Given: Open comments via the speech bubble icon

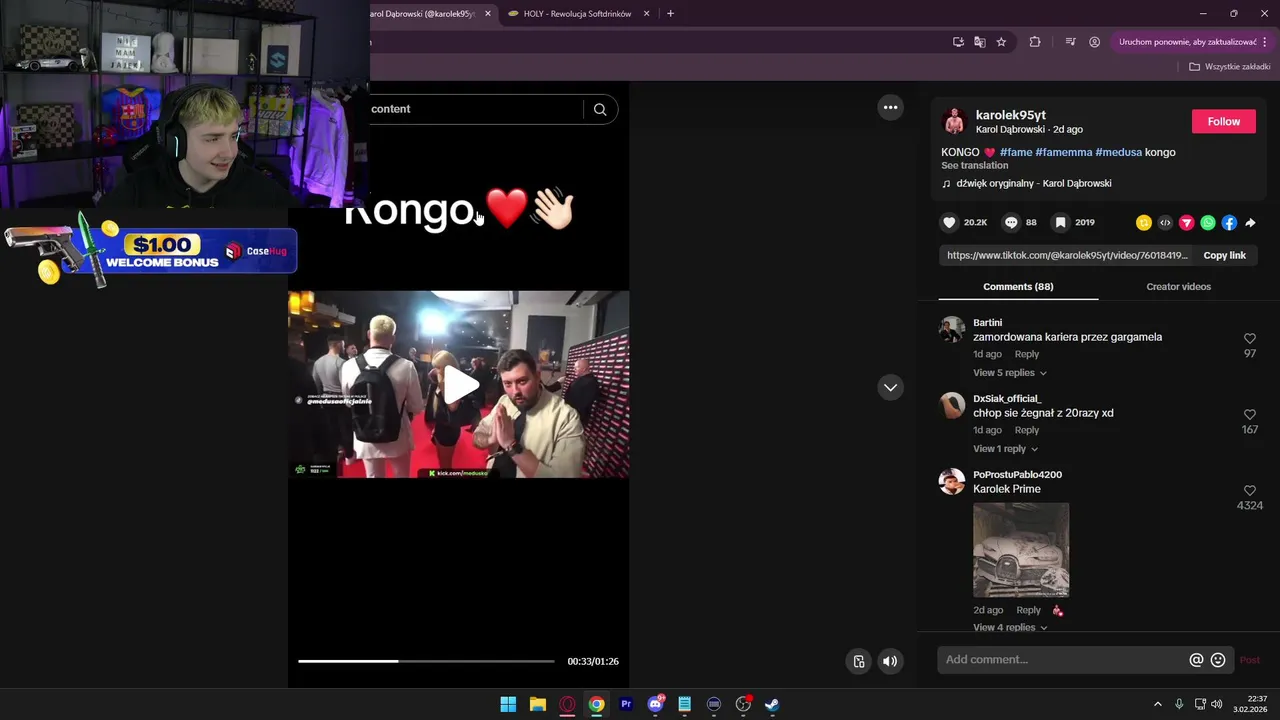Looking at the screenshot, I should point(1011,222).
